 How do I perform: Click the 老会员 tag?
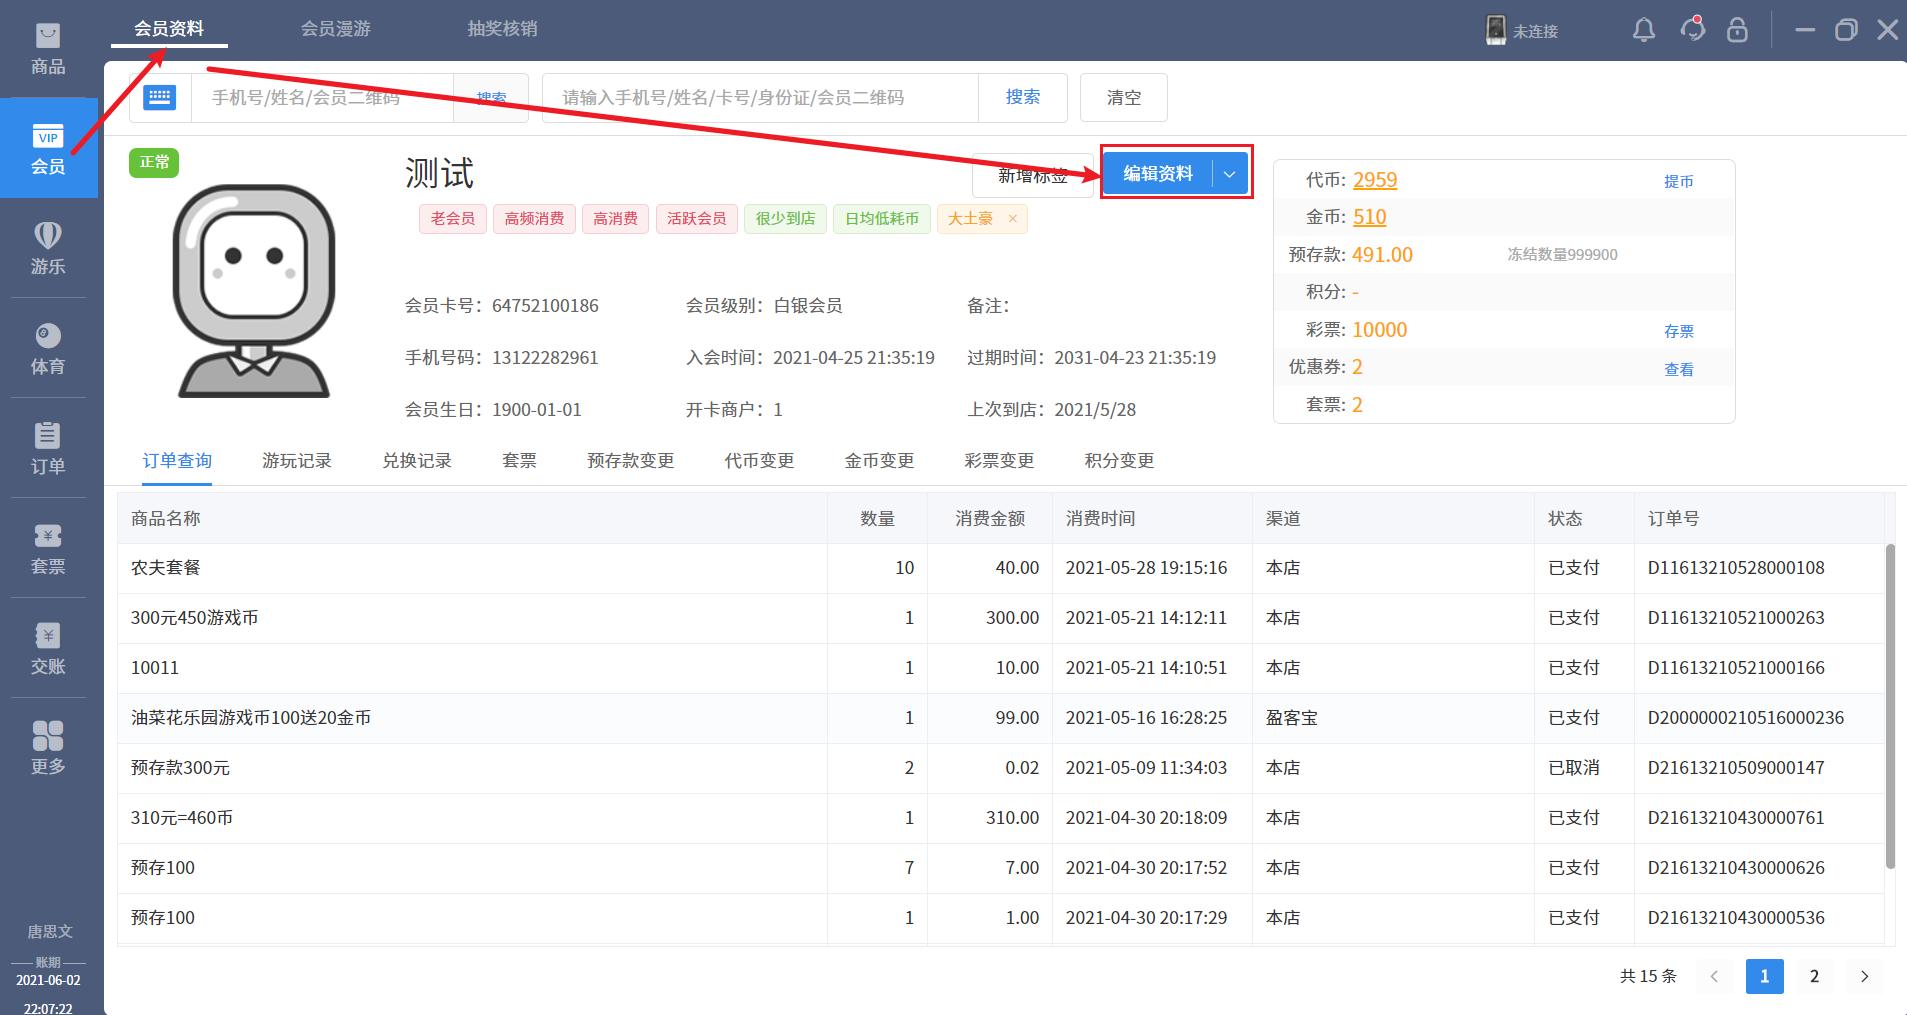click(x=453, y=218)
